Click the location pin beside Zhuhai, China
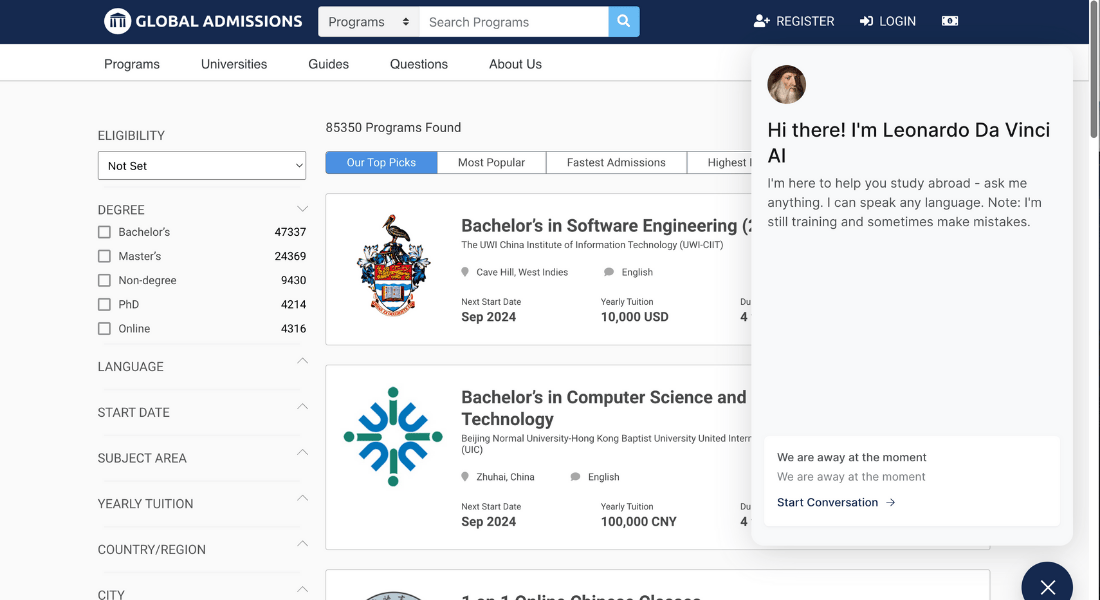This screenshot has width=1100, height=600. click(x=464, y=477)
